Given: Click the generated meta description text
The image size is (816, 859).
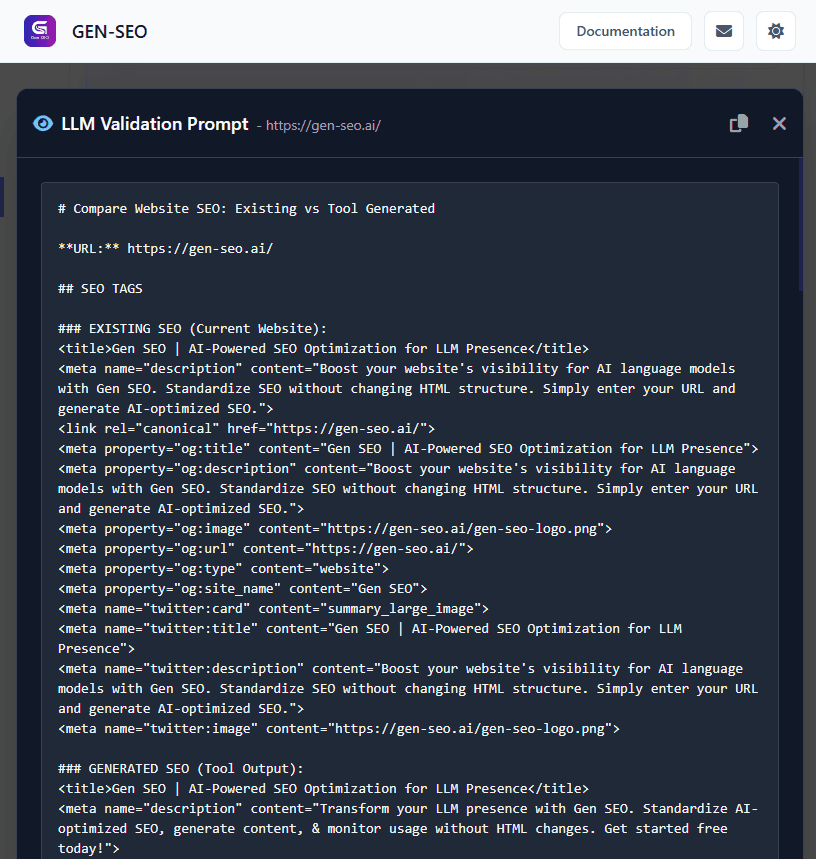Looking at the screenshot, I should (x=400, y=818).
